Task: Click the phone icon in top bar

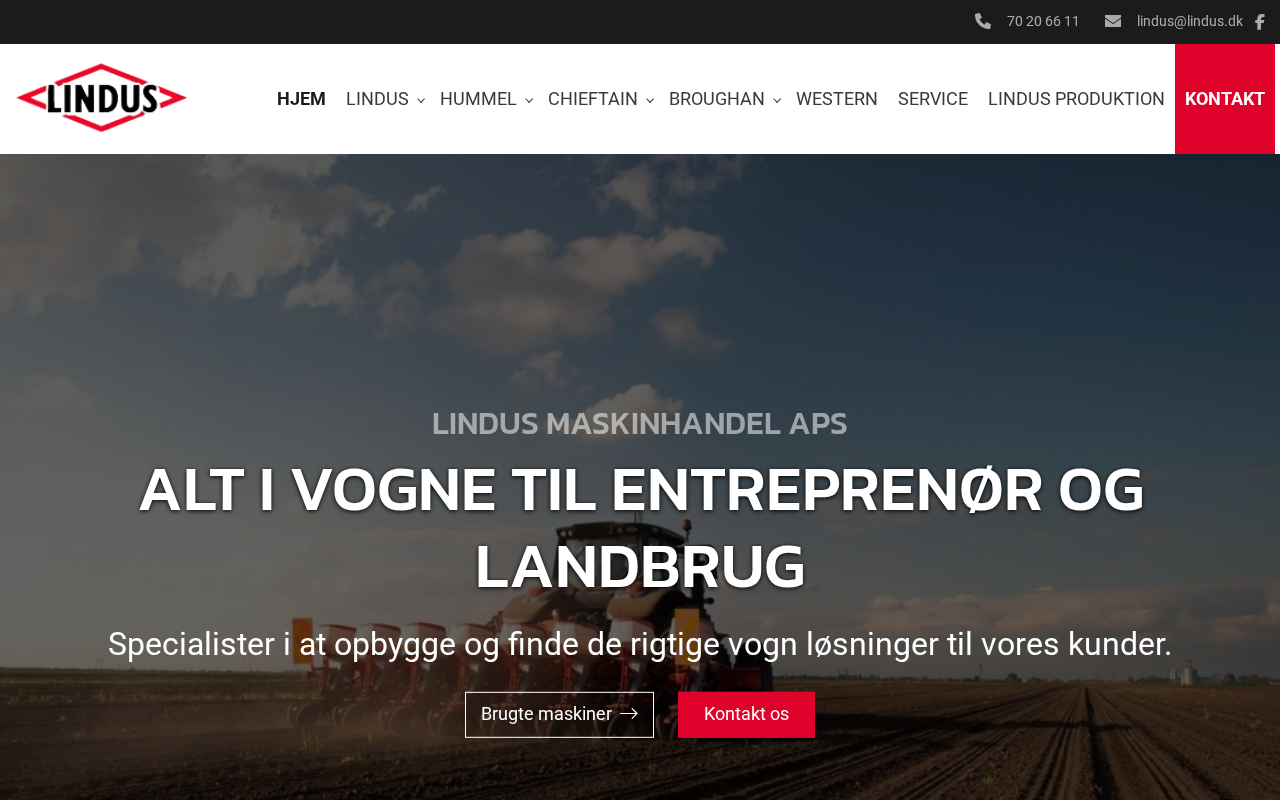Action: click(x=983, y=21)
